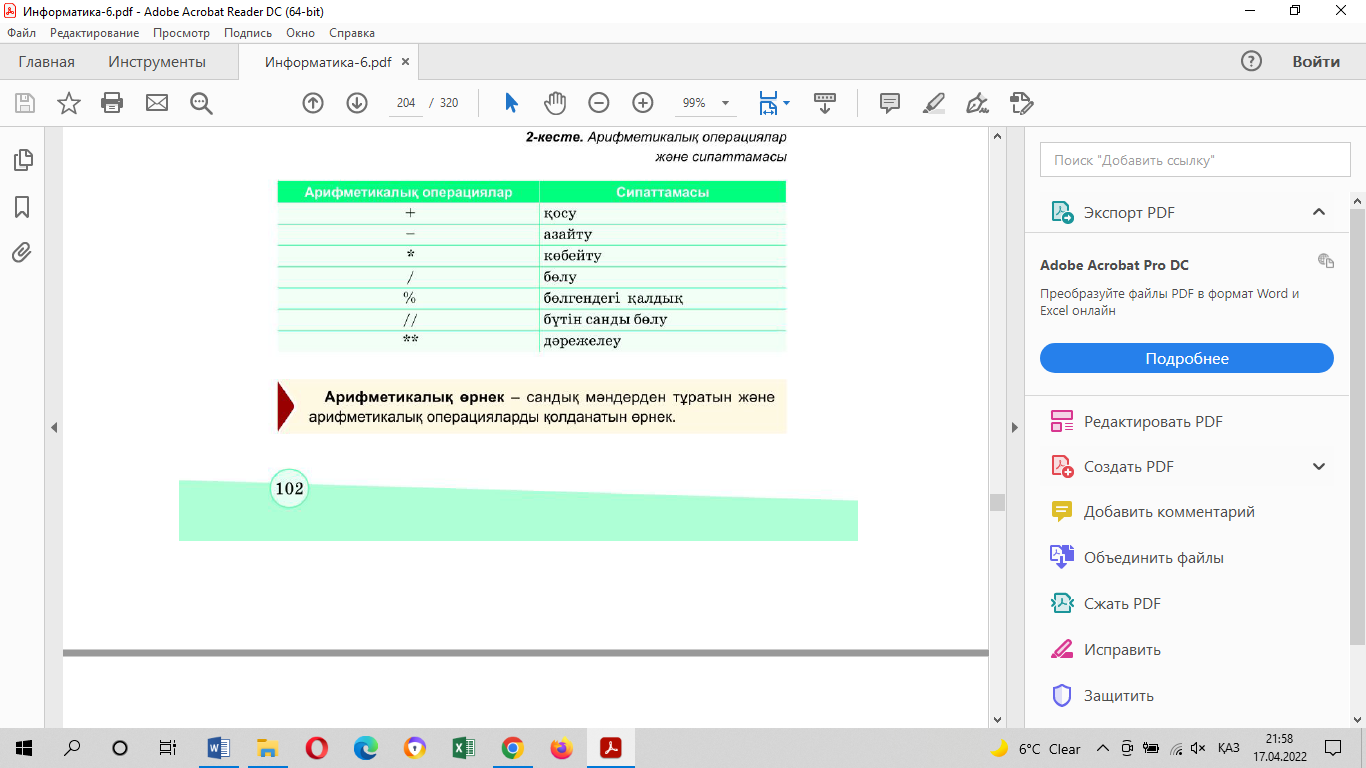Add the document to starred (bookmark star icon)
1366x768 pixels.
(x=68, y=103)
